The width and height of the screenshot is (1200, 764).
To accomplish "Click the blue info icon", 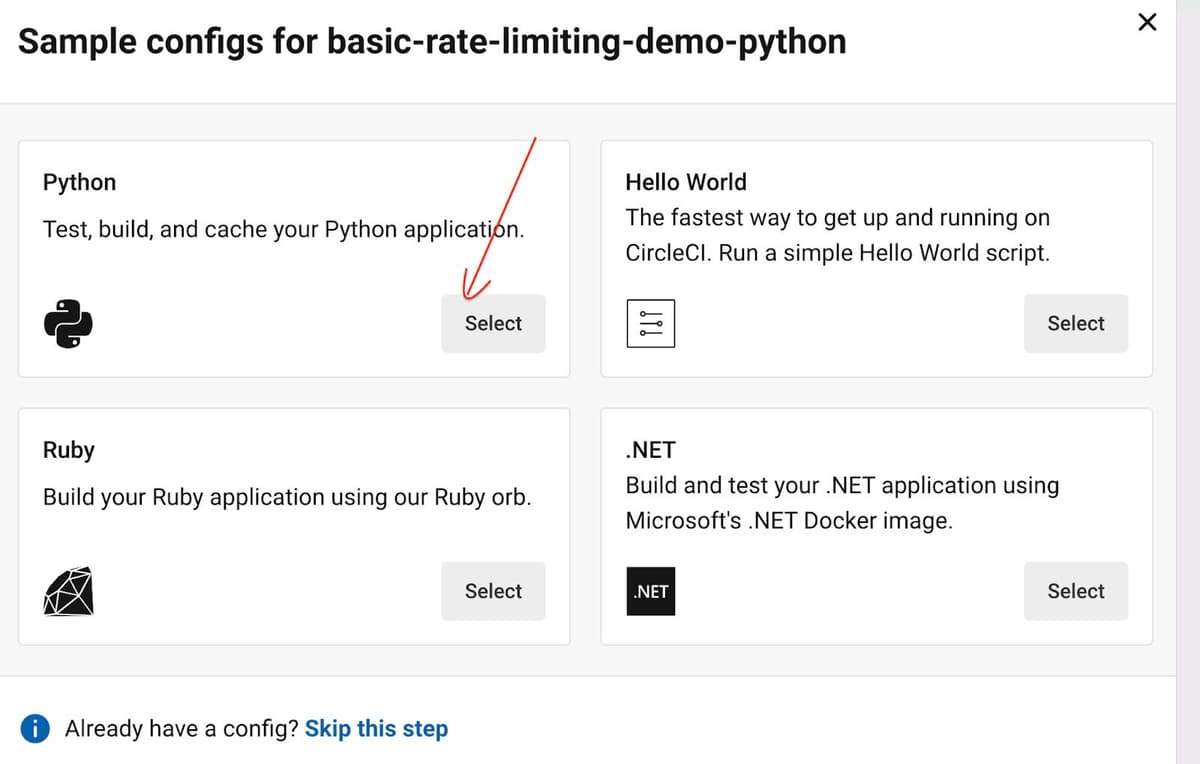I will 34,728.
